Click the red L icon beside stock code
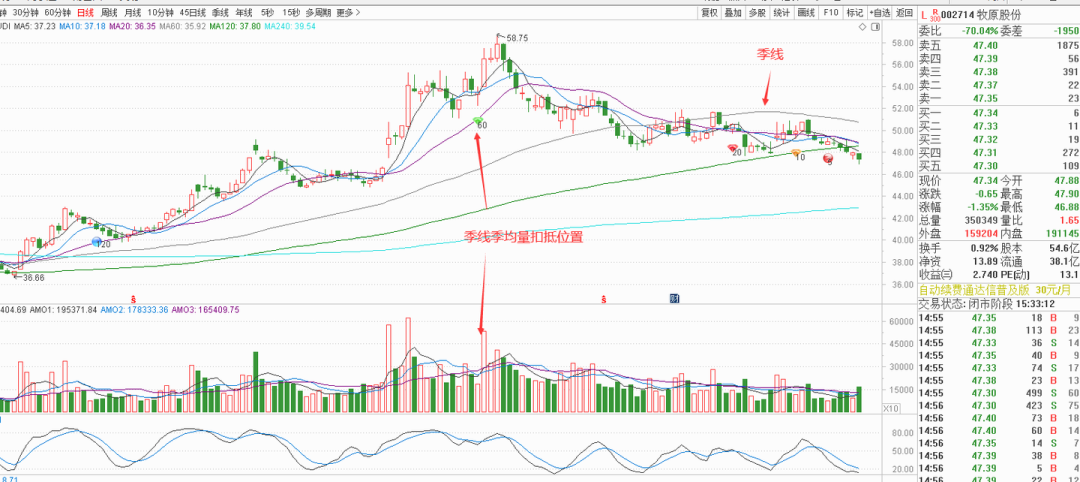 point(924,14)
